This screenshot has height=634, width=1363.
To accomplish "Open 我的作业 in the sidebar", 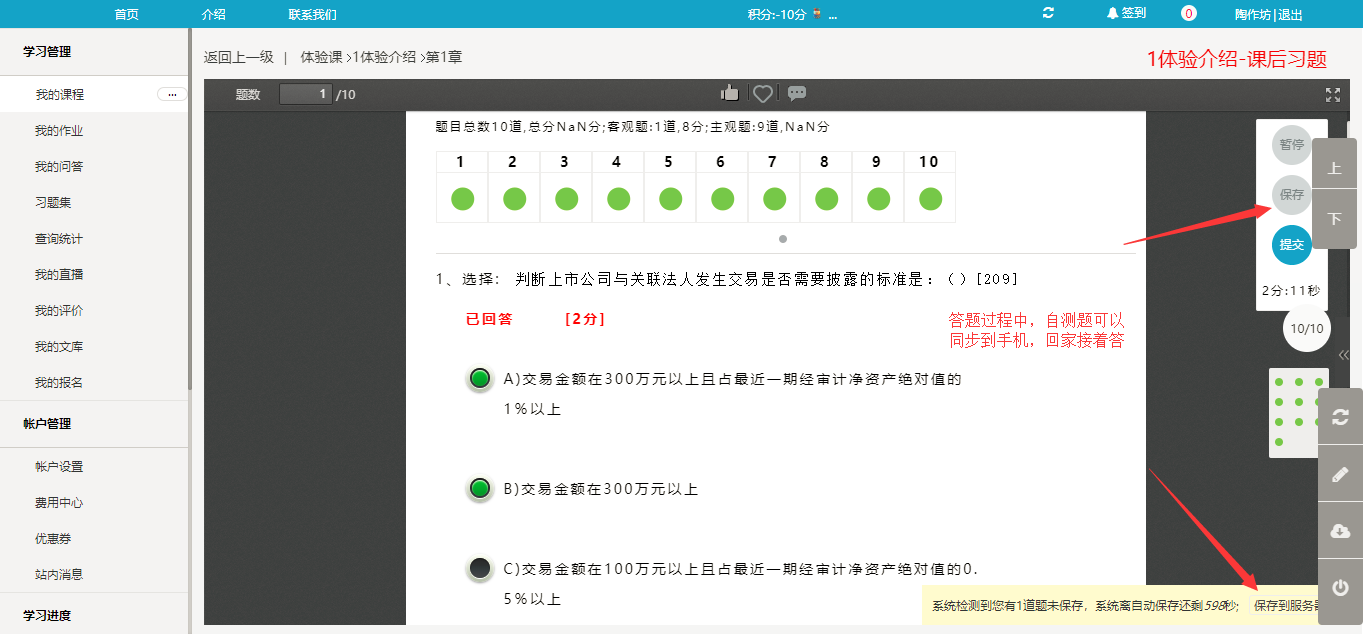I will pyautogui.click(x=59, y=131).
